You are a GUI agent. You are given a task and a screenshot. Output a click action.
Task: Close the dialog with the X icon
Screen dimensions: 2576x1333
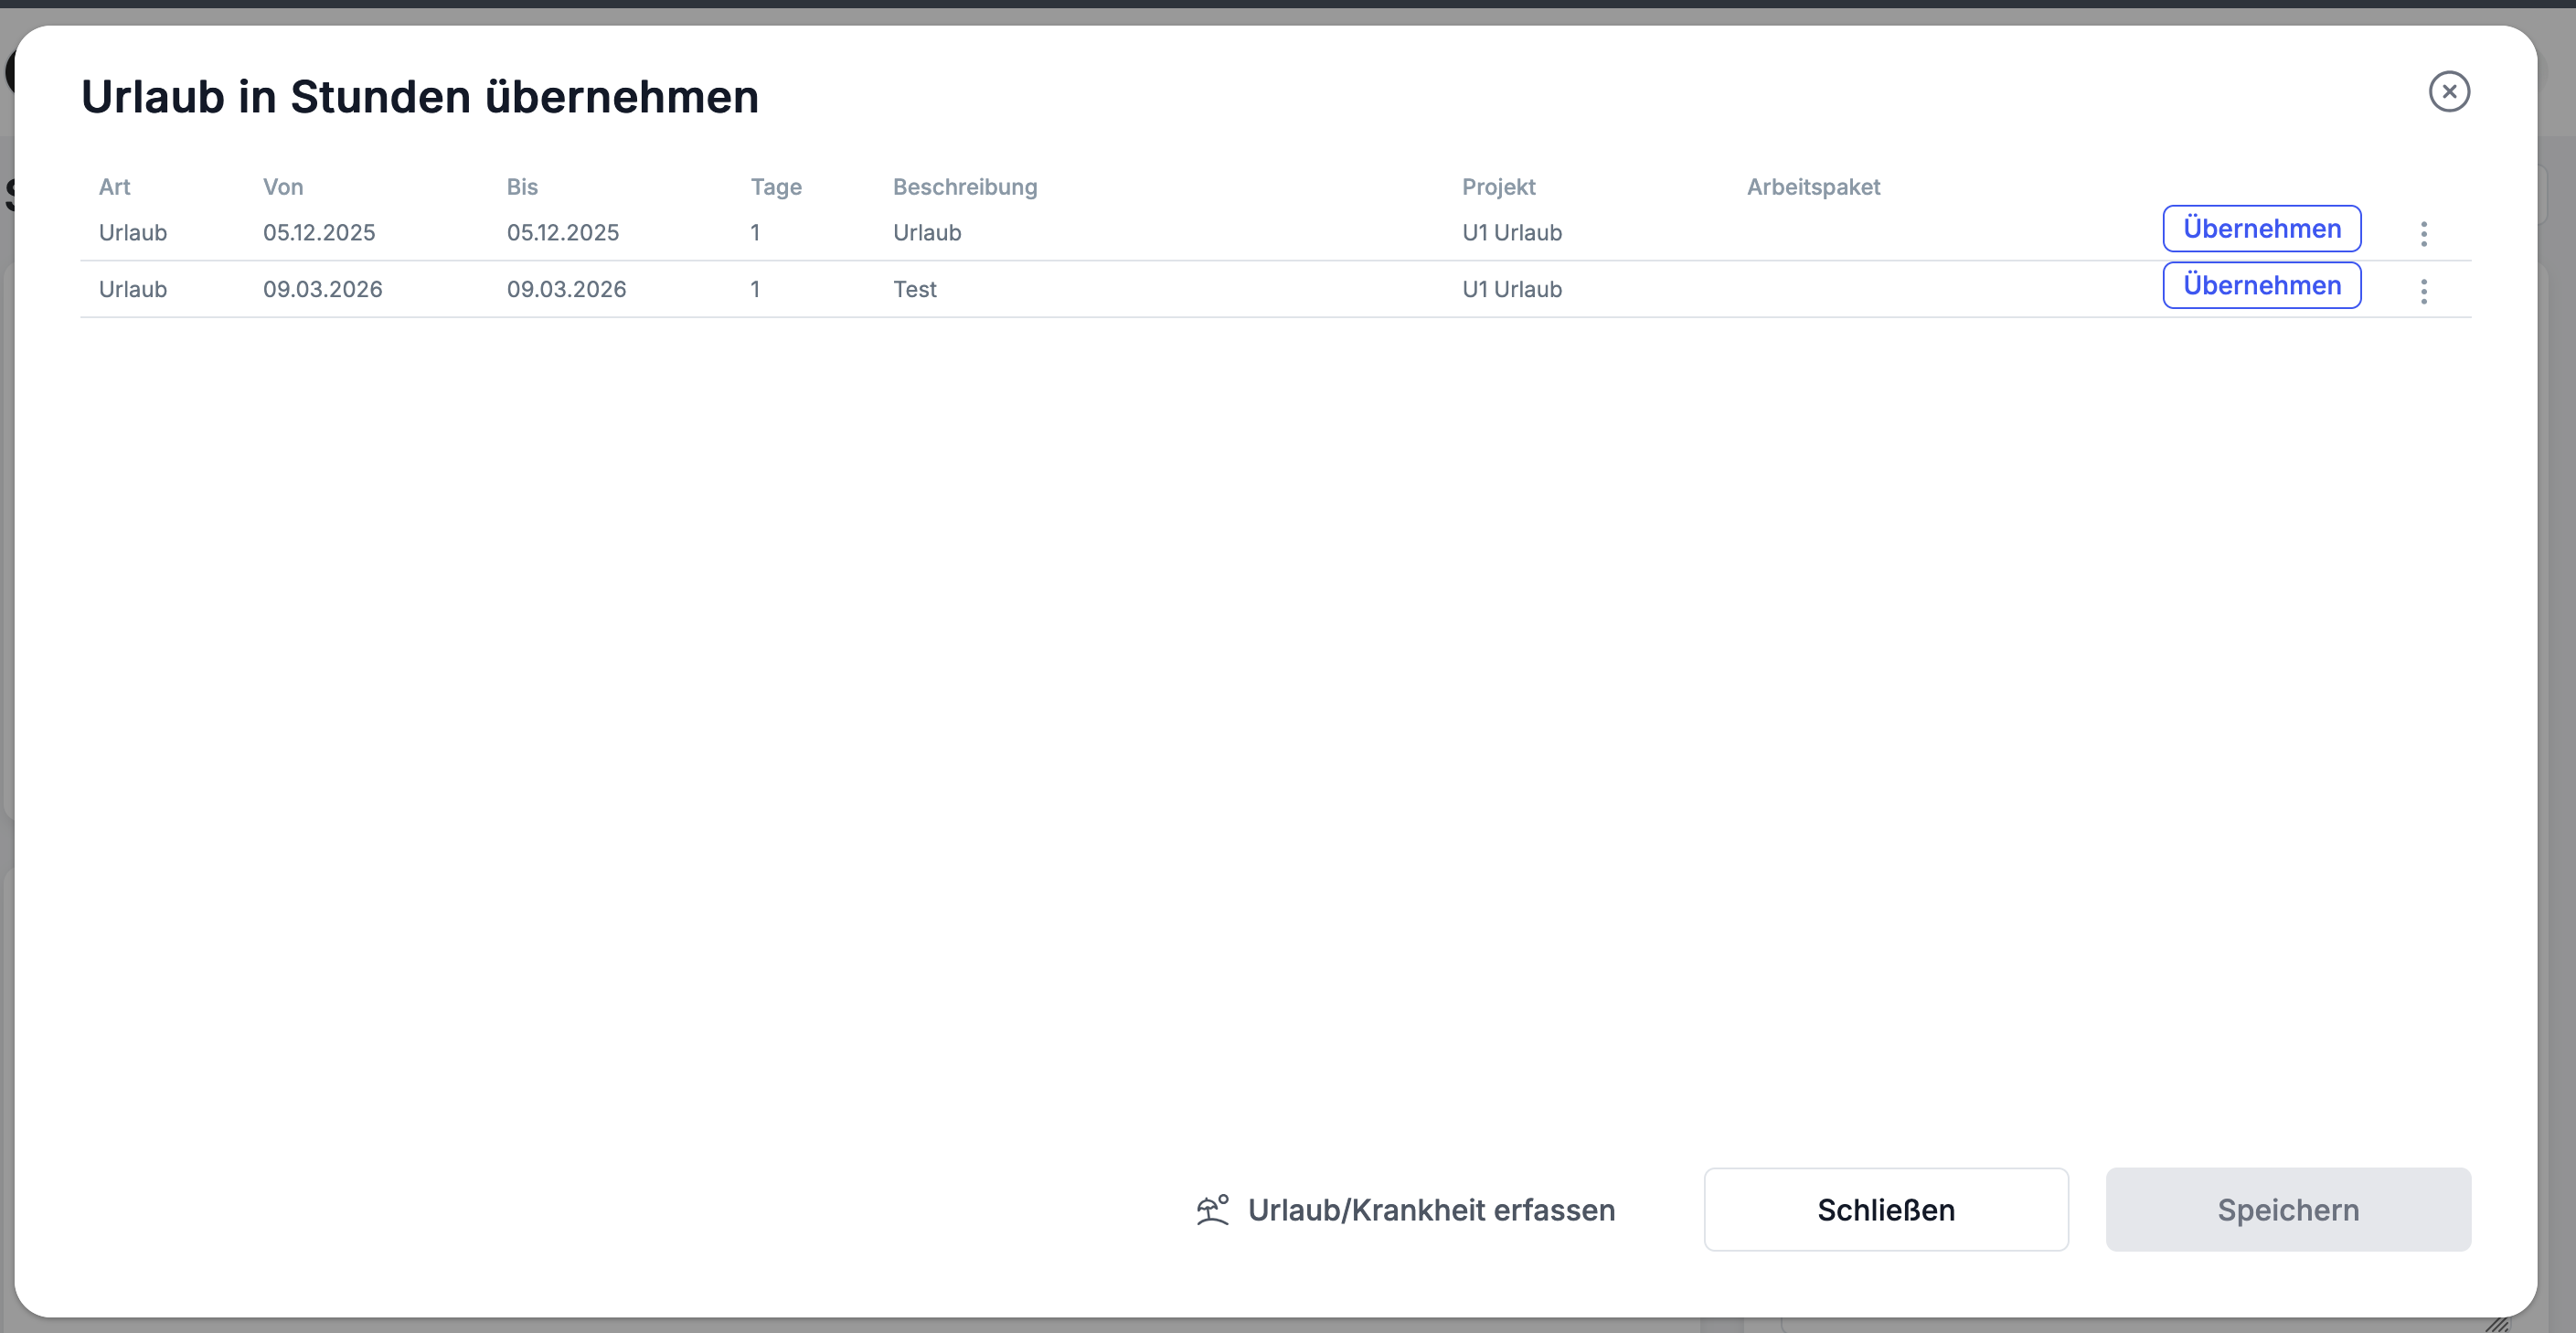(2448, 92)
